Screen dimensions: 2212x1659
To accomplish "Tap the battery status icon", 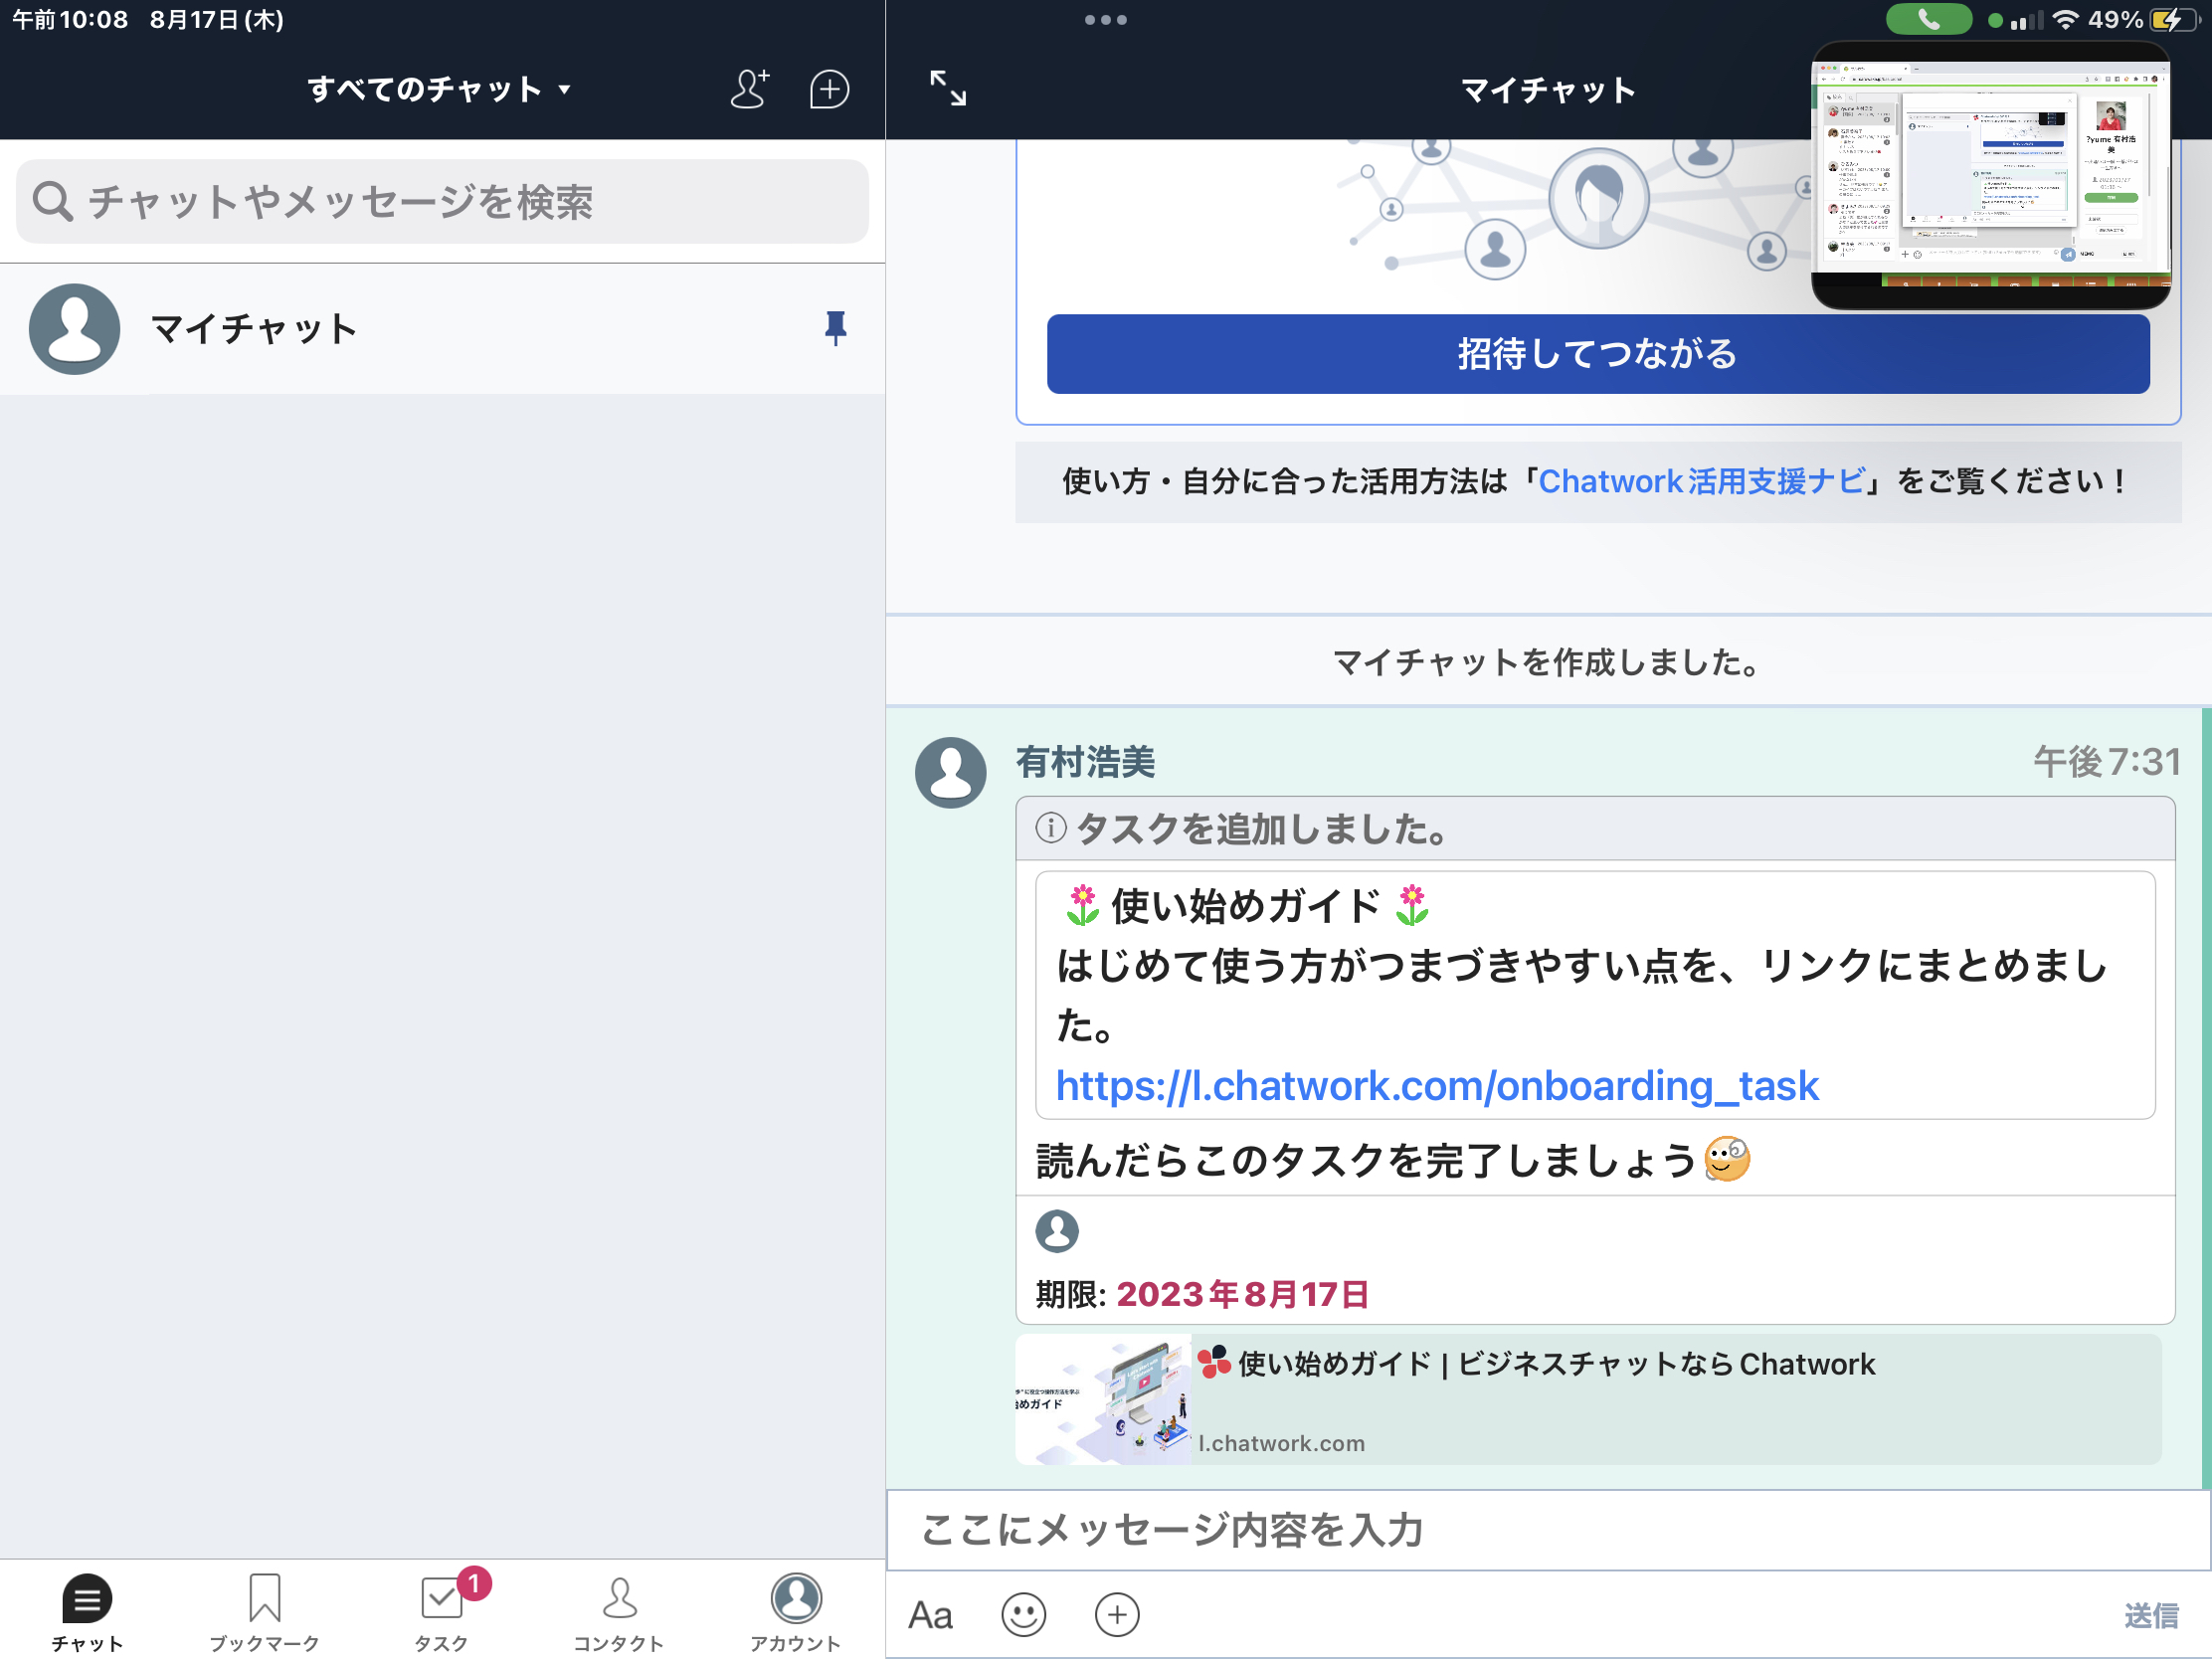I will tap(2175, 20).
